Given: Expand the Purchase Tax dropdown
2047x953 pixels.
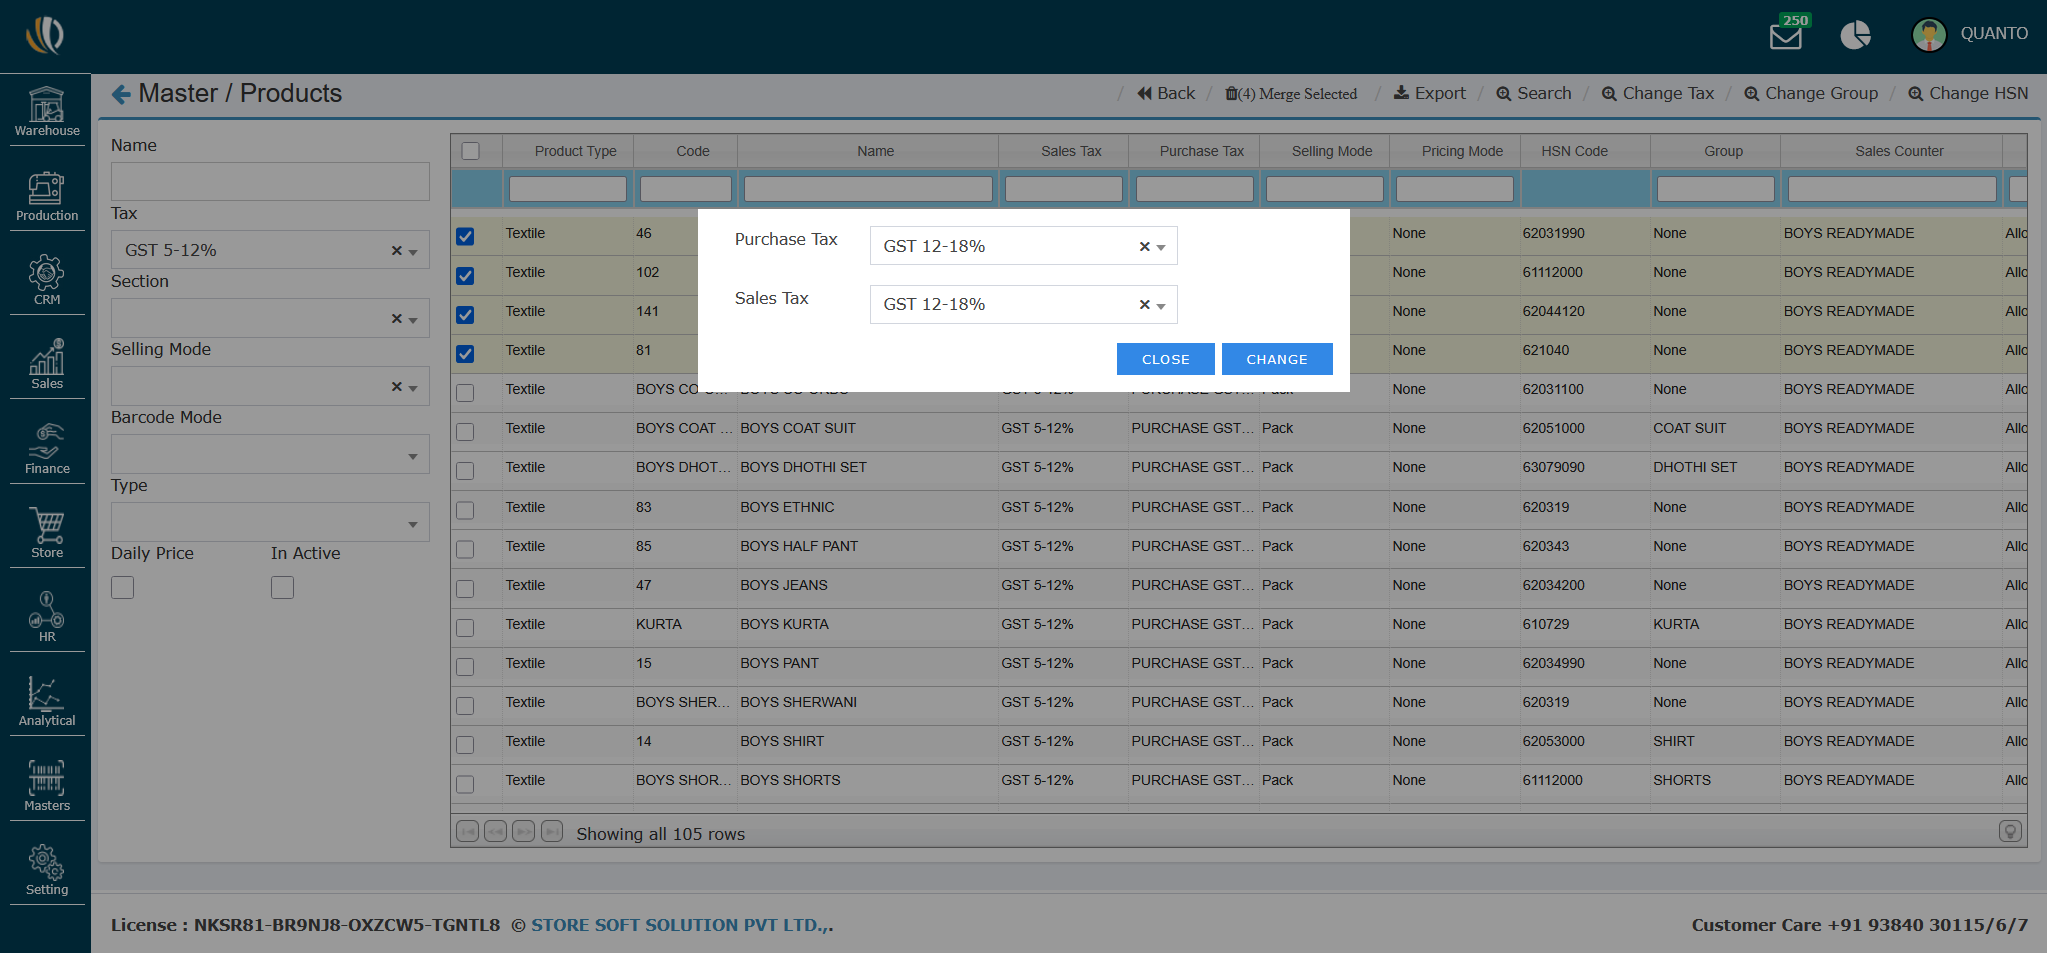Looking at the screenshot, I should (x=1160, y=247).
